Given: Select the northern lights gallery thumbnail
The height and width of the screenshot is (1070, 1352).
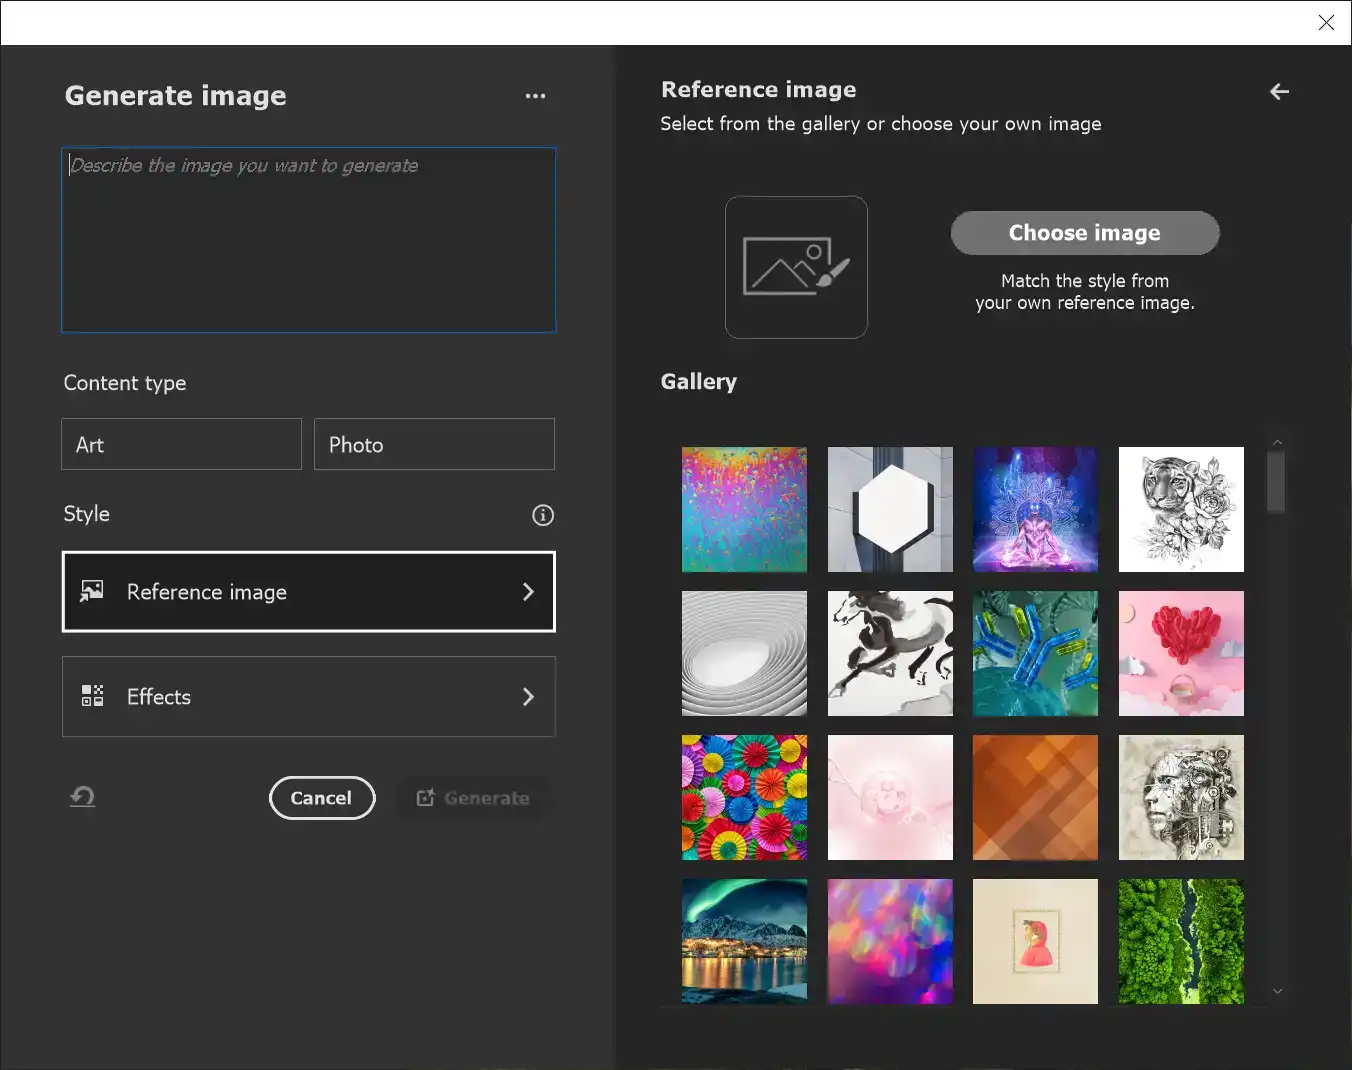Looking at the screenshot, I should (x=744, y=941).
